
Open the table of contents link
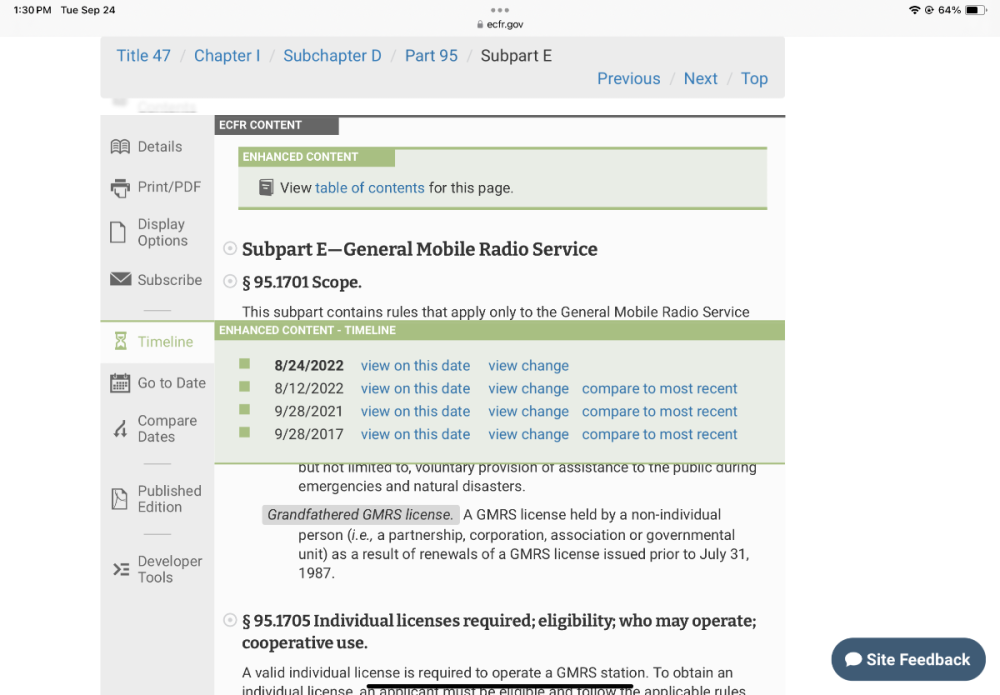point(369,188)
